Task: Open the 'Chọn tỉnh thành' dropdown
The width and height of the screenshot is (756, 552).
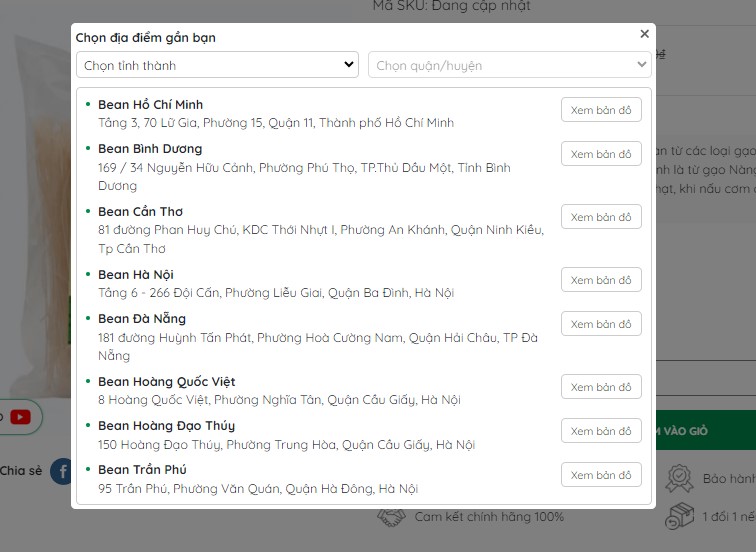Action: click(x=217, y=65)
